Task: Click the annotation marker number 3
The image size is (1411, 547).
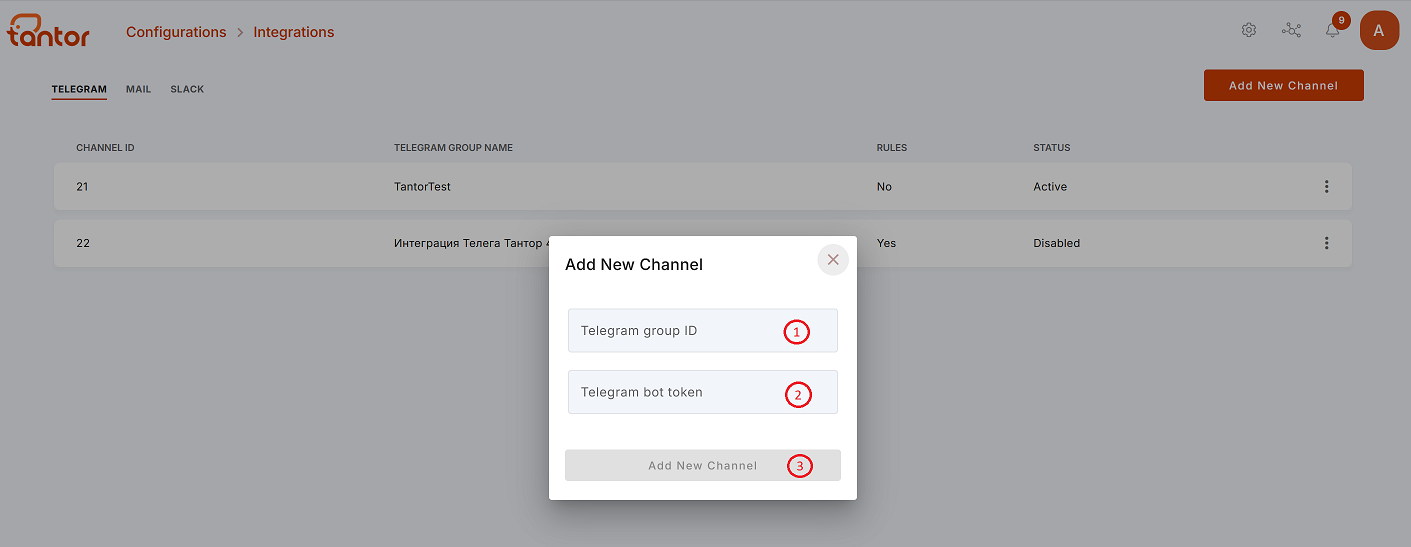Action: (x=799, y=466)
